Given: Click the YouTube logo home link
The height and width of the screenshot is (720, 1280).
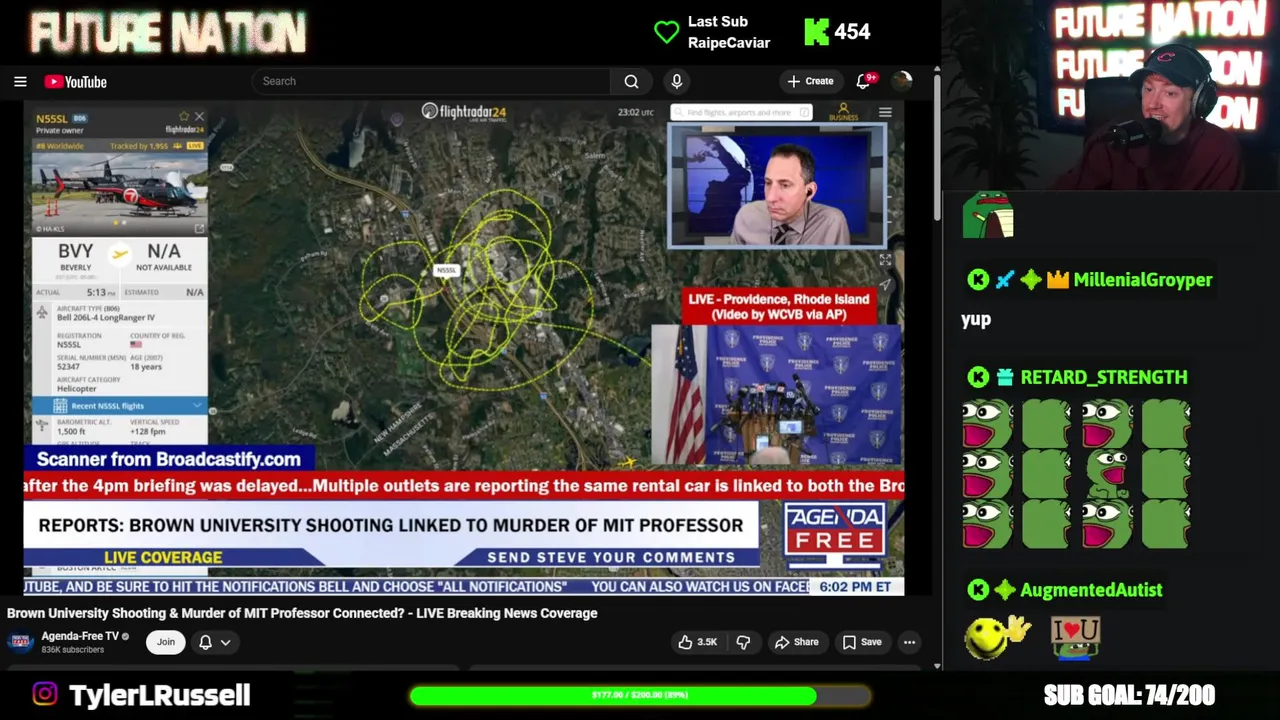Looking at the screenshot, I should [75, 82].
